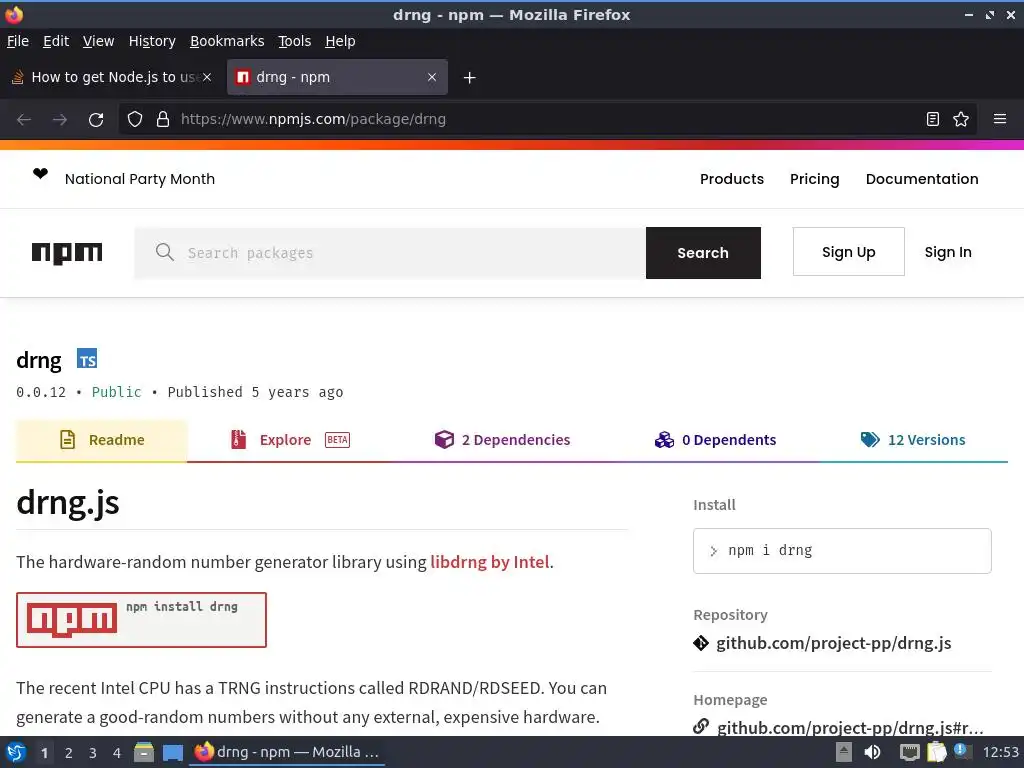
Task: Click the Public label
Action: tap(116, 392)
